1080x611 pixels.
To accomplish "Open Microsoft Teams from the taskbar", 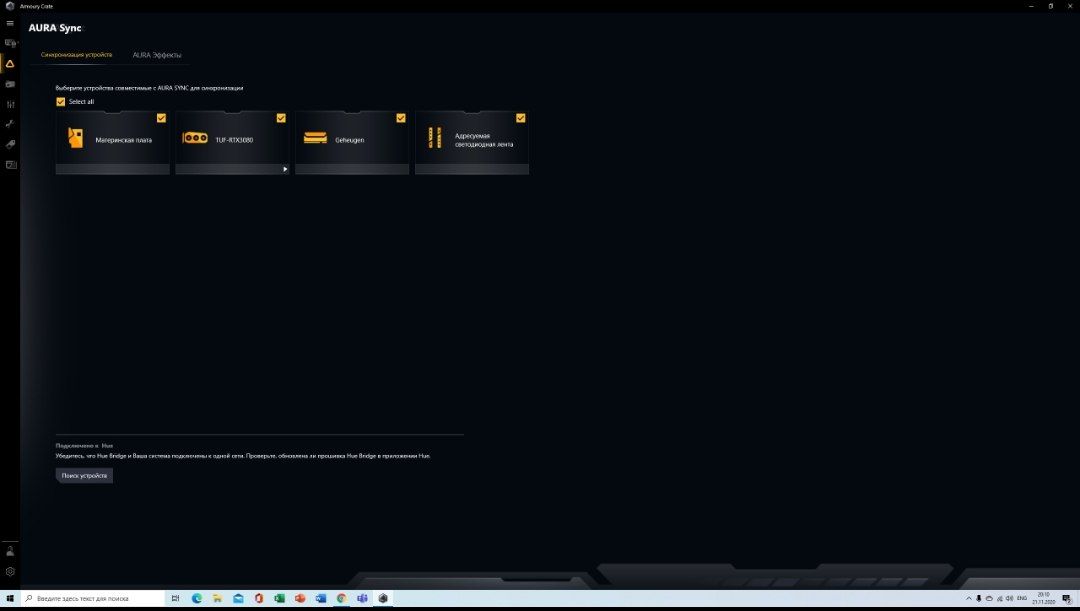I will point(362,599).
